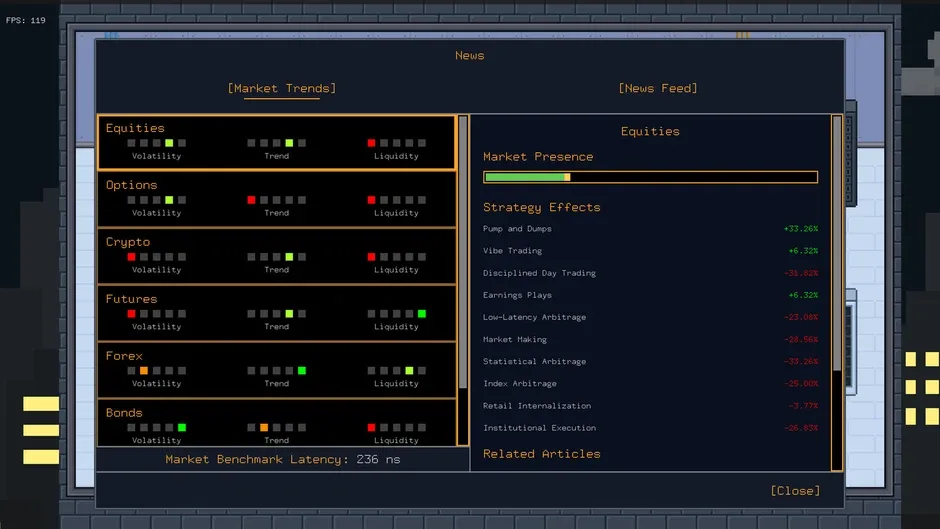Click the Related Articles heading

541,454
